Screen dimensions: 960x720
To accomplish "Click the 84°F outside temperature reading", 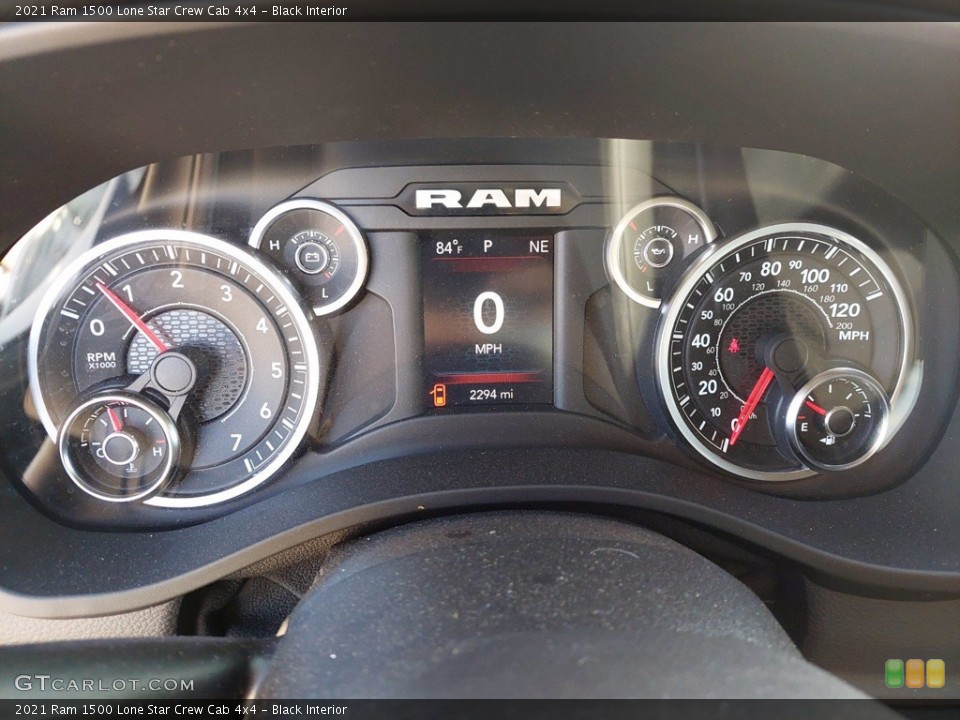I will pyautogui.click(x=449, y=247).
